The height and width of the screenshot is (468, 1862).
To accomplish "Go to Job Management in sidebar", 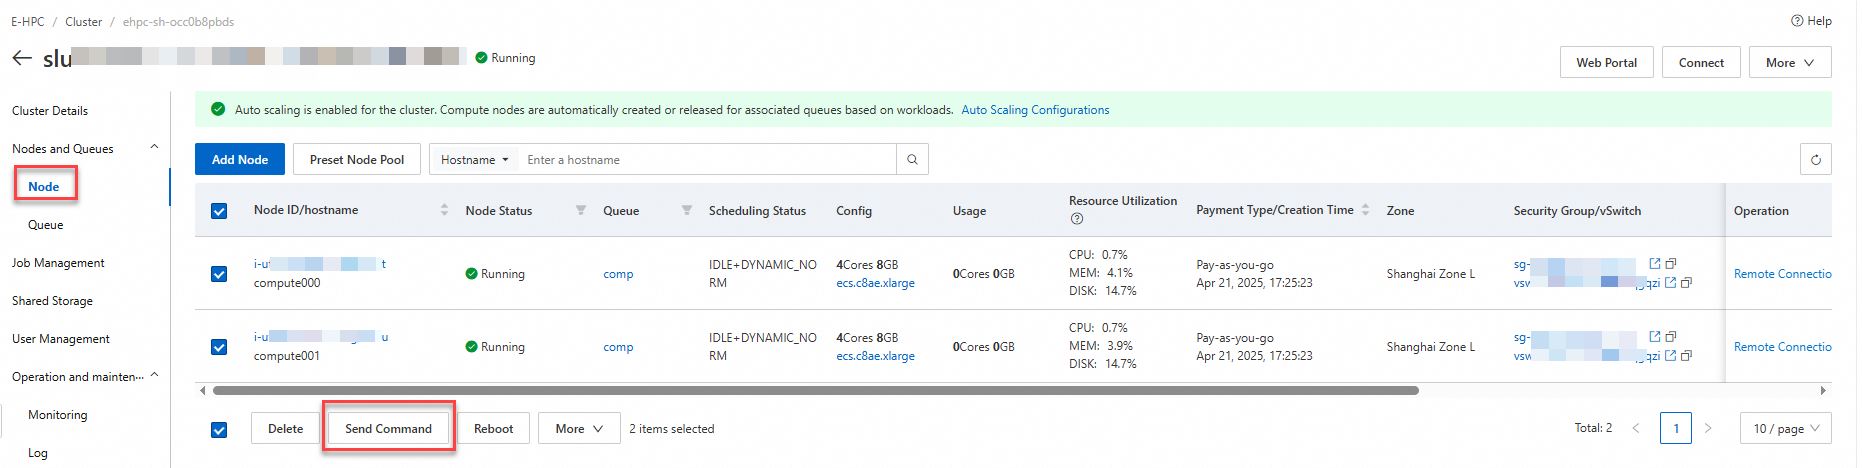I will (x=58, y=263).
